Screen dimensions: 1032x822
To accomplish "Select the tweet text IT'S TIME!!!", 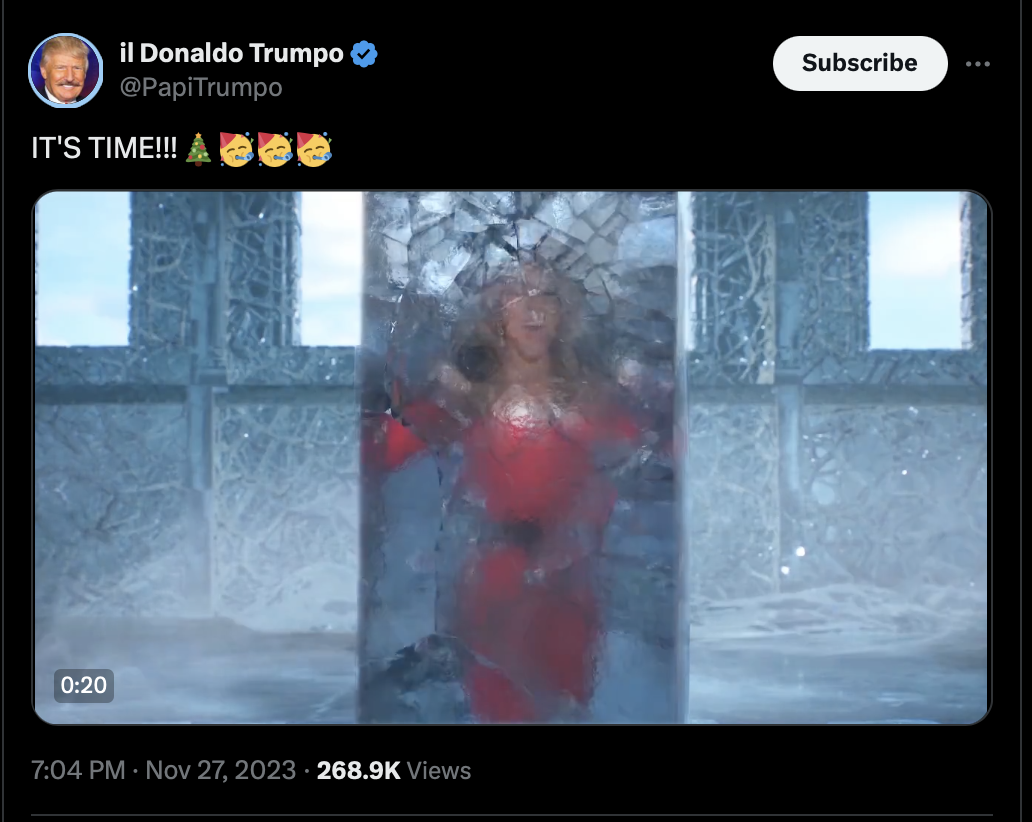I will point(104,149).
